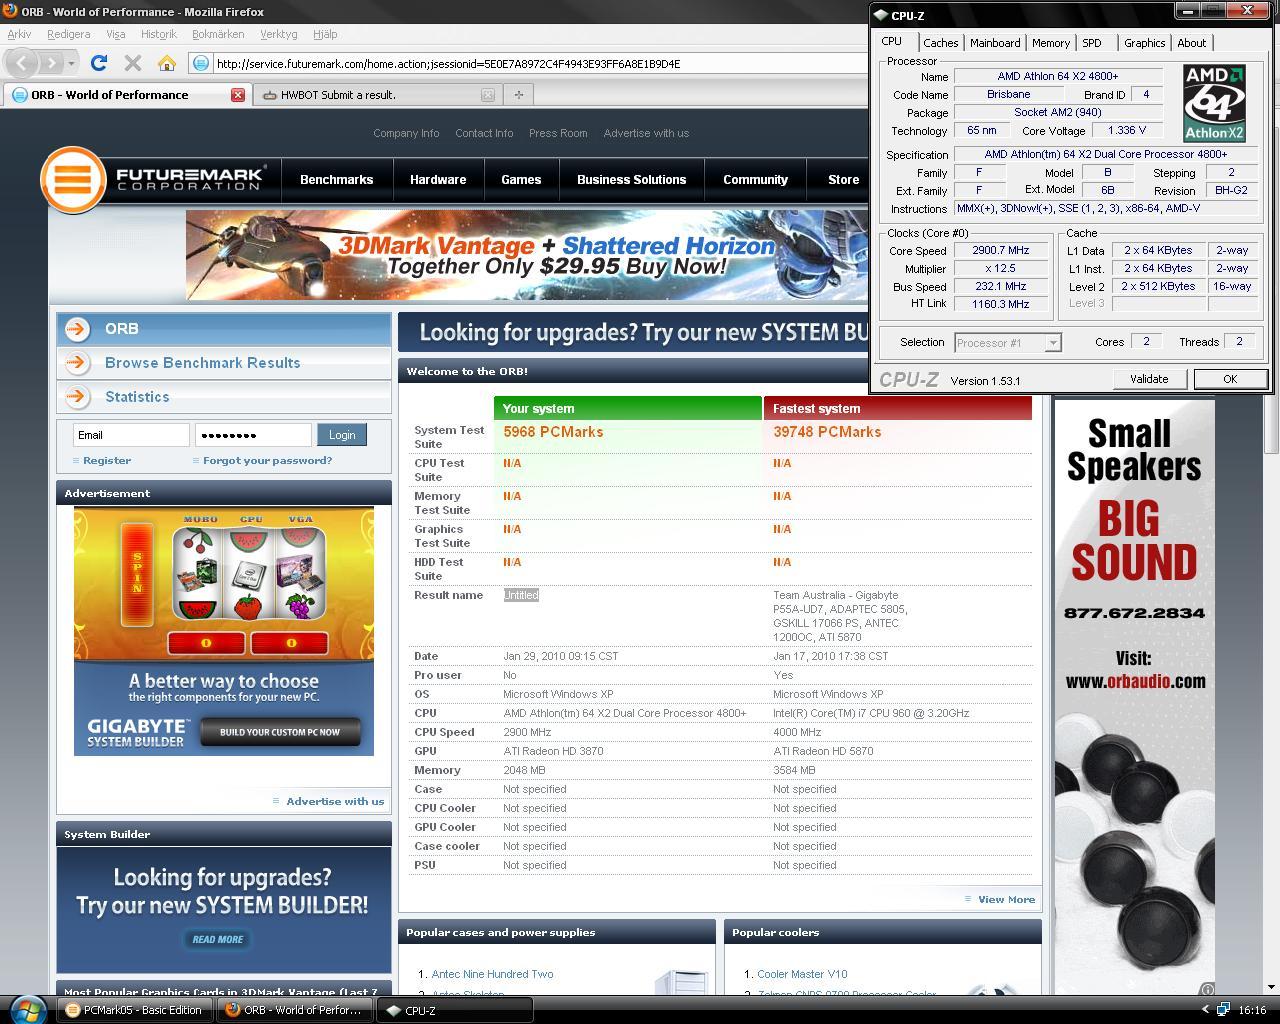Open the Business Solutions navigation item
This screenshot has width=1280, height=1024.
pos(632,180)
